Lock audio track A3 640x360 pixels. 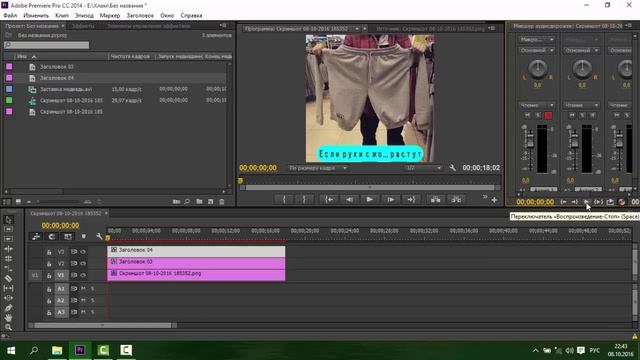click(49, 312)
